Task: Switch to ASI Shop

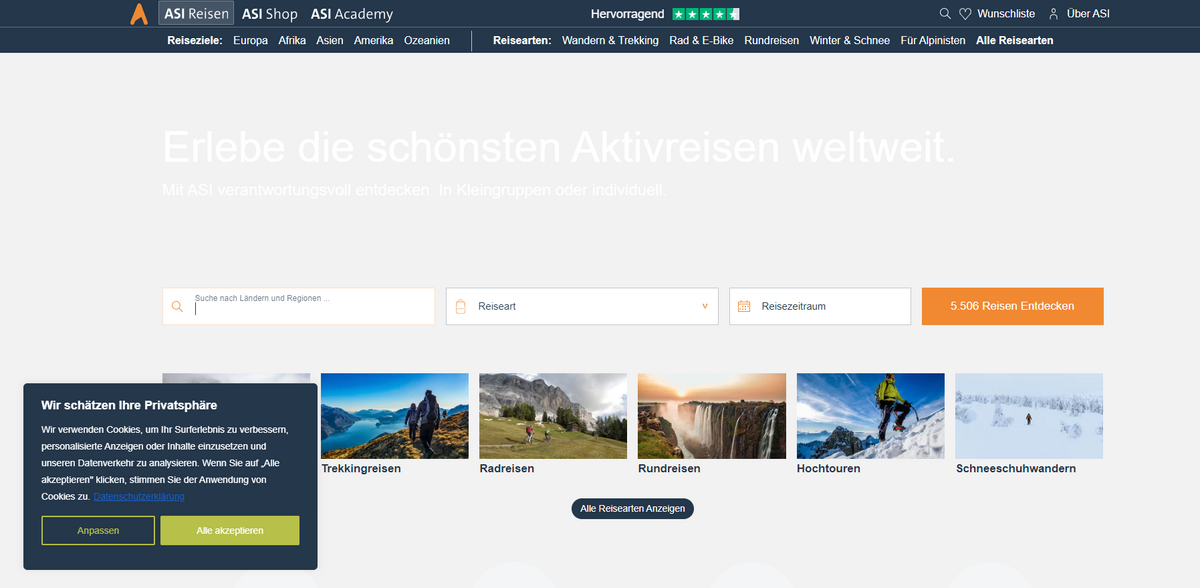Action: (x=270, y=14)
